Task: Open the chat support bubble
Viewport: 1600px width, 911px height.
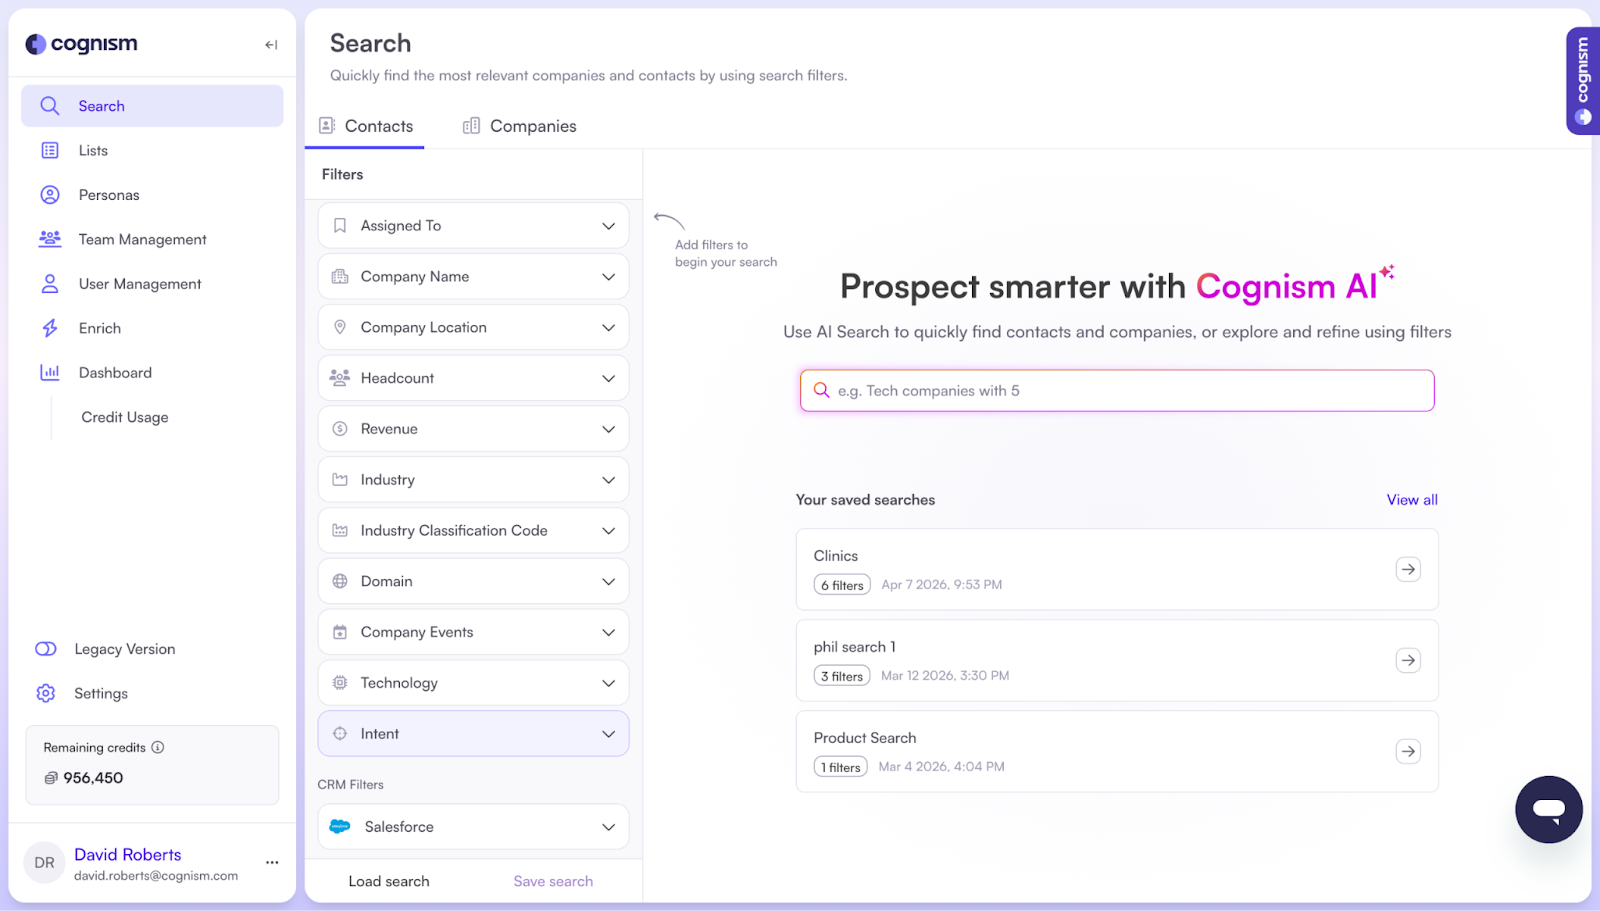Action: [1548, 809]
